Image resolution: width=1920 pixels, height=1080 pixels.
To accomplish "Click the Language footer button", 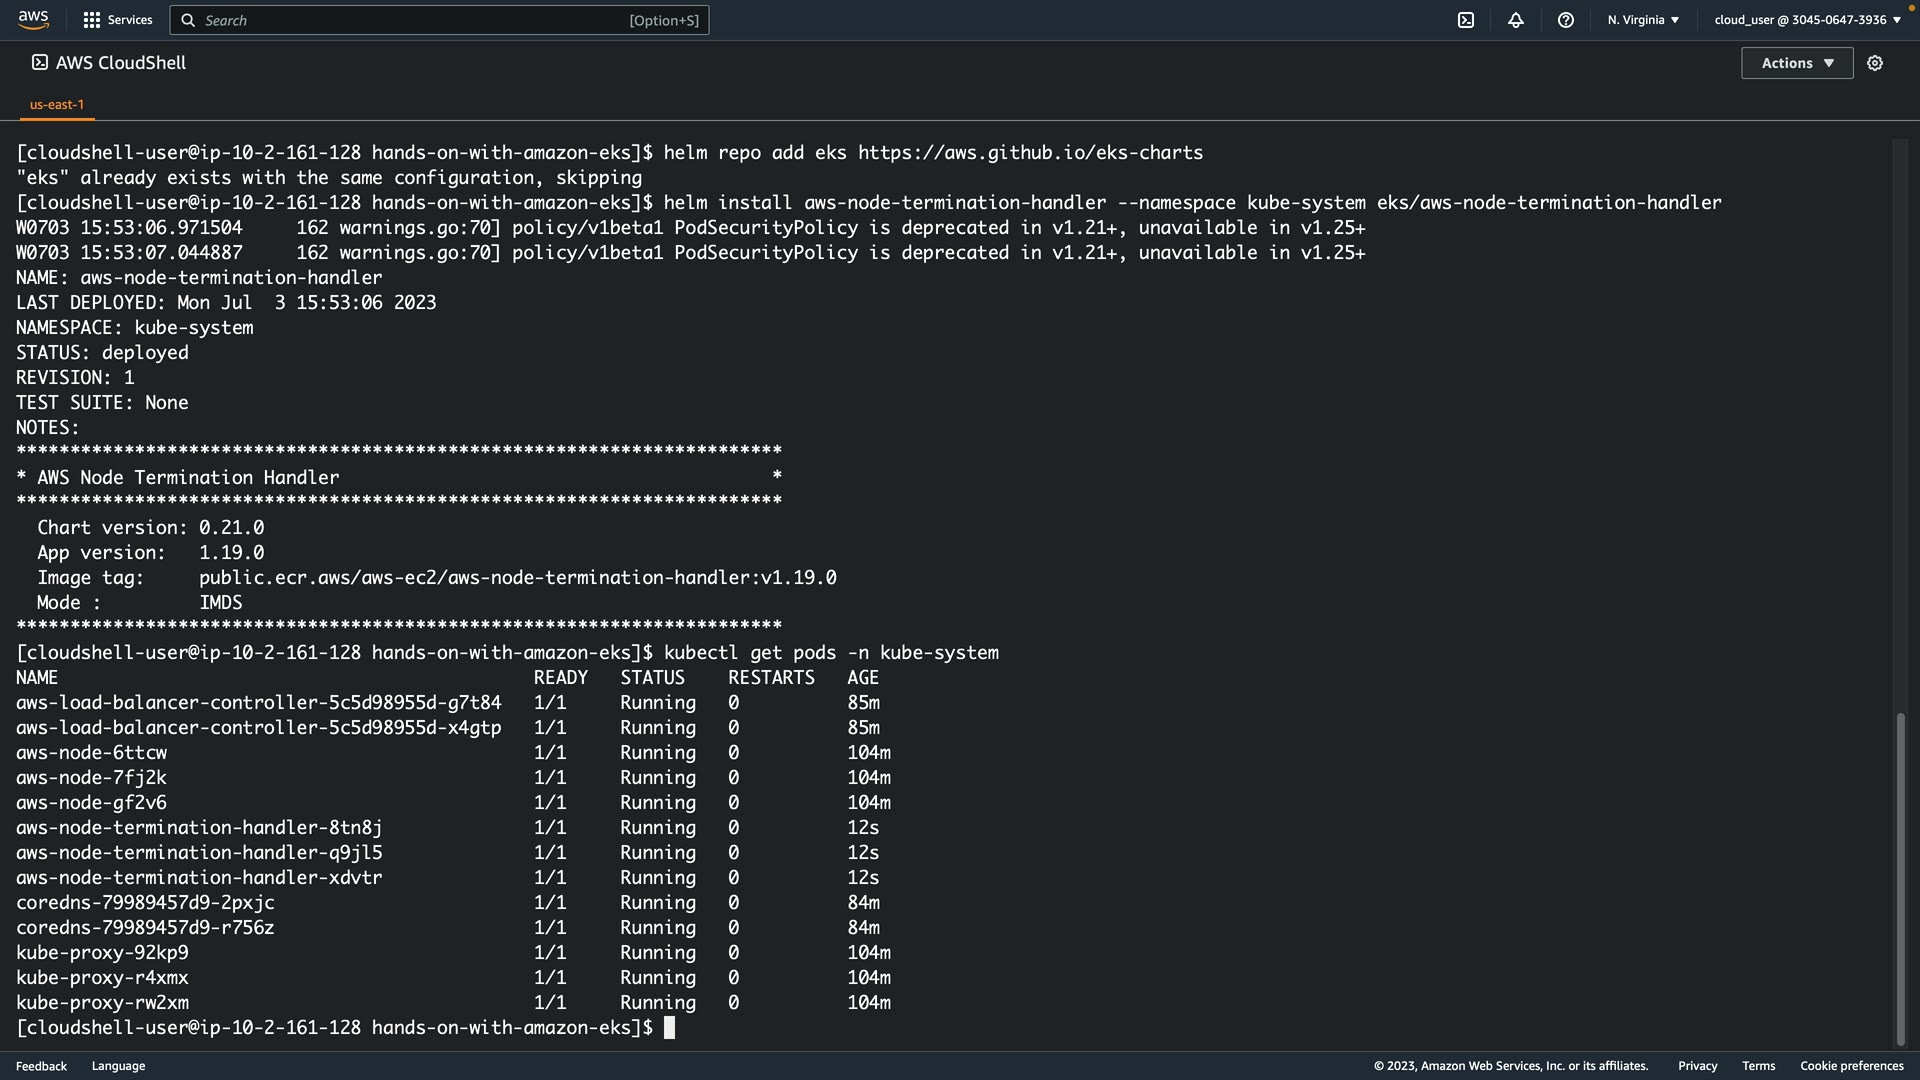I will pyautogui.click(x=118, y=1066).
